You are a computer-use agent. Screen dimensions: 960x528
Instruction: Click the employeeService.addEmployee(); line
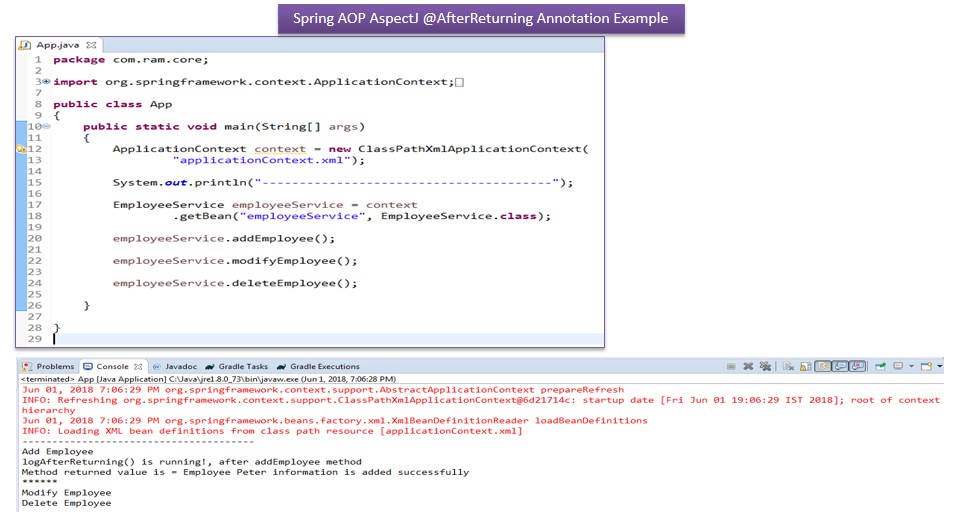pos(224,238)
